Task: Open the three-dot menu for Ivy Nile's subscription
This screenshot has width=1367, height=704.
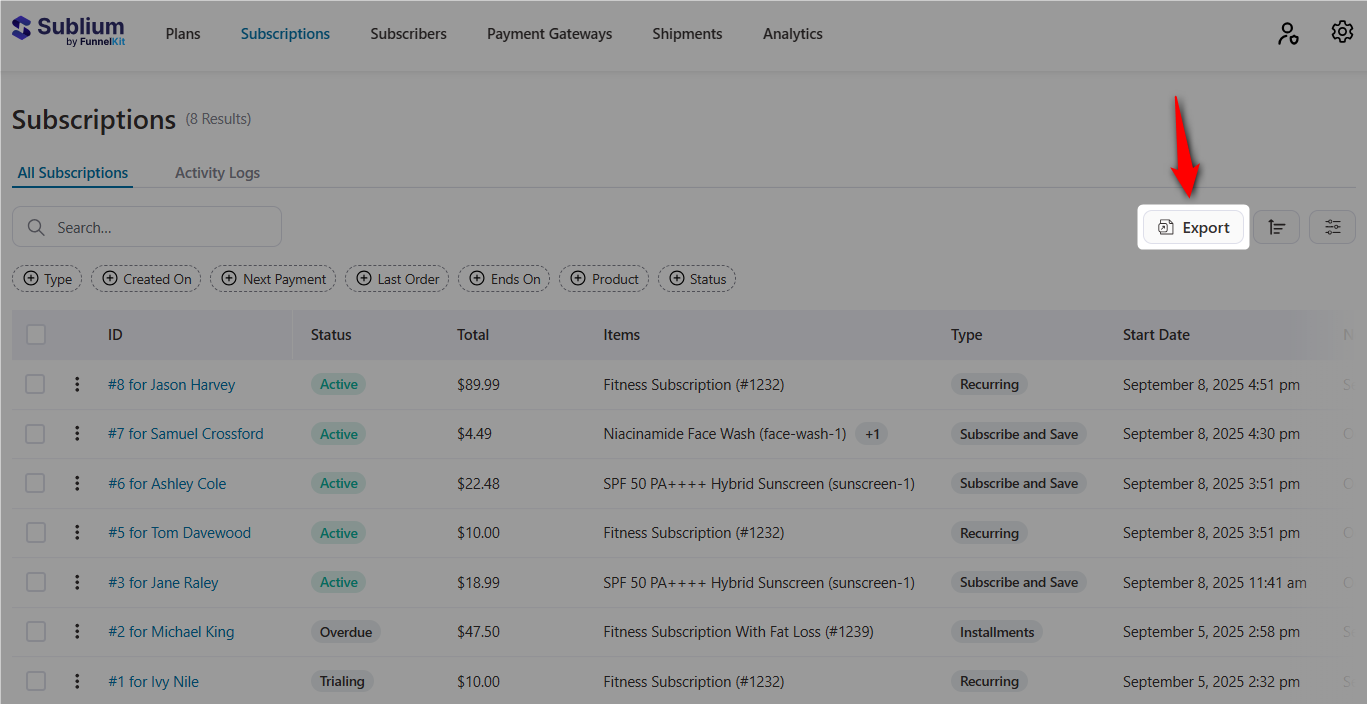Action: pos(77,681)
